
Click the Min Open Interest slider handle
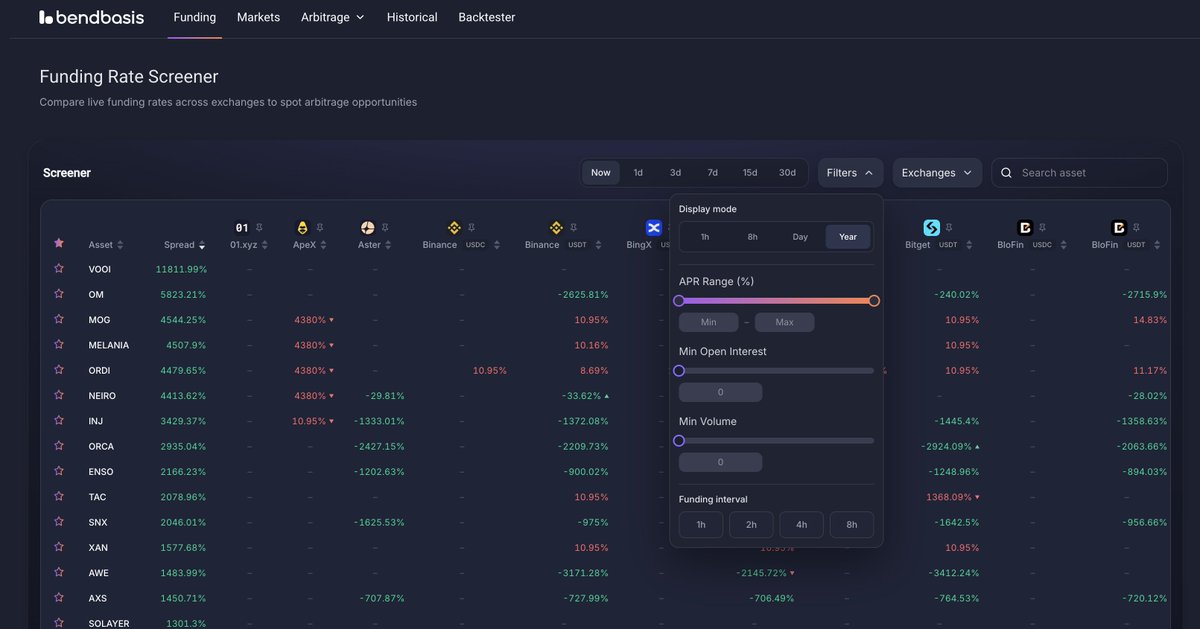point(679,370)
